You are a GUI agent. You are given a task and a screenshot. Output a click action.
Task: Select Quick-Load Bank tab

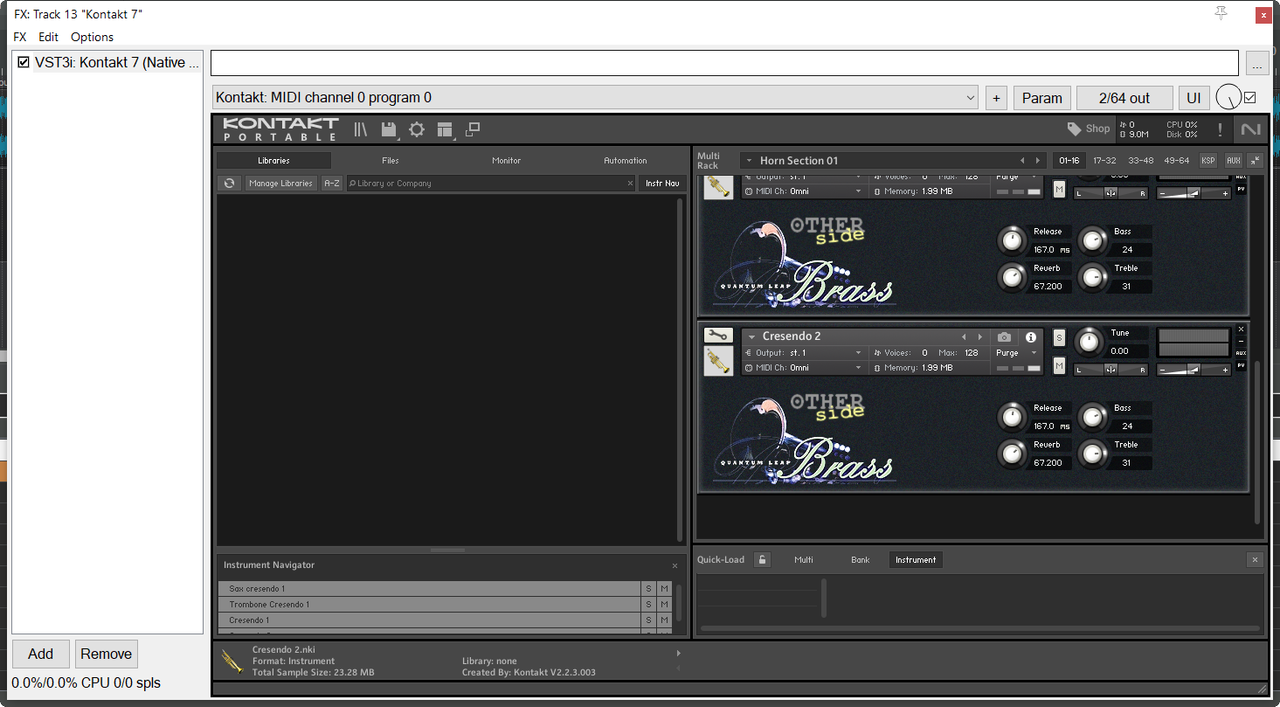[x=860, y=560]
